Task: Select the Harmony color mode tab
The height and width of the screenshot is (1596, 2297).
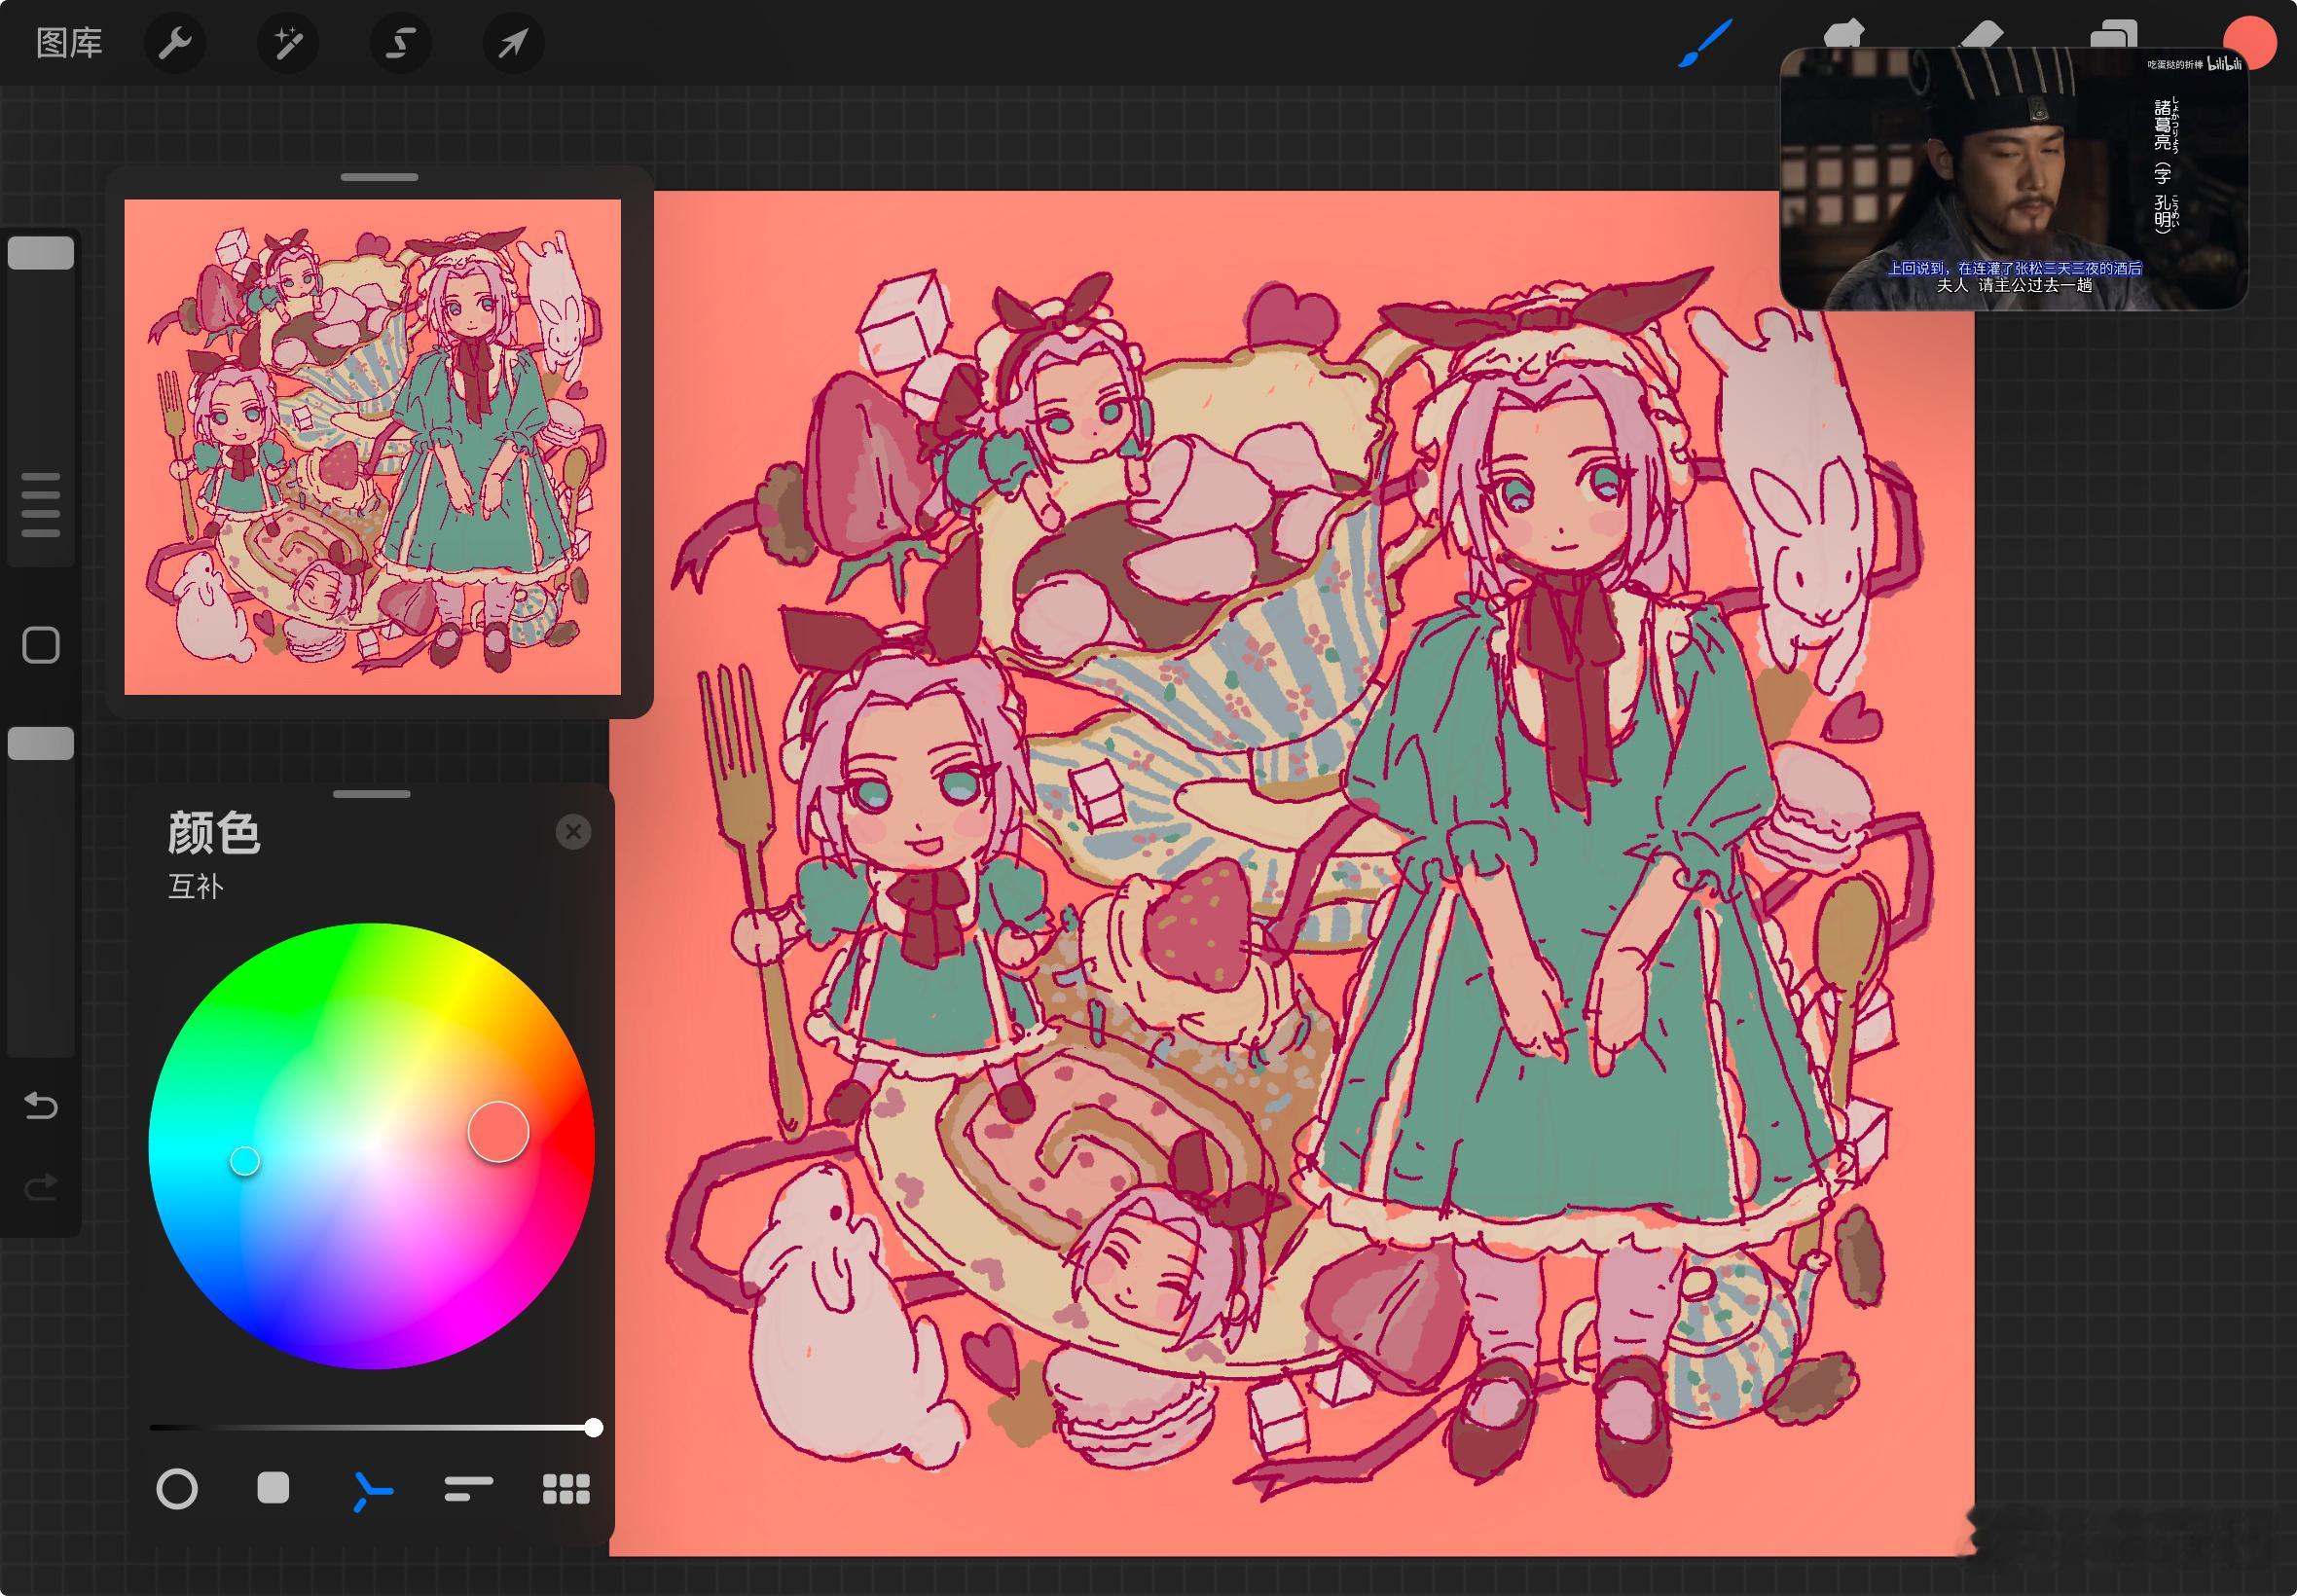Action: (372, 1490)
